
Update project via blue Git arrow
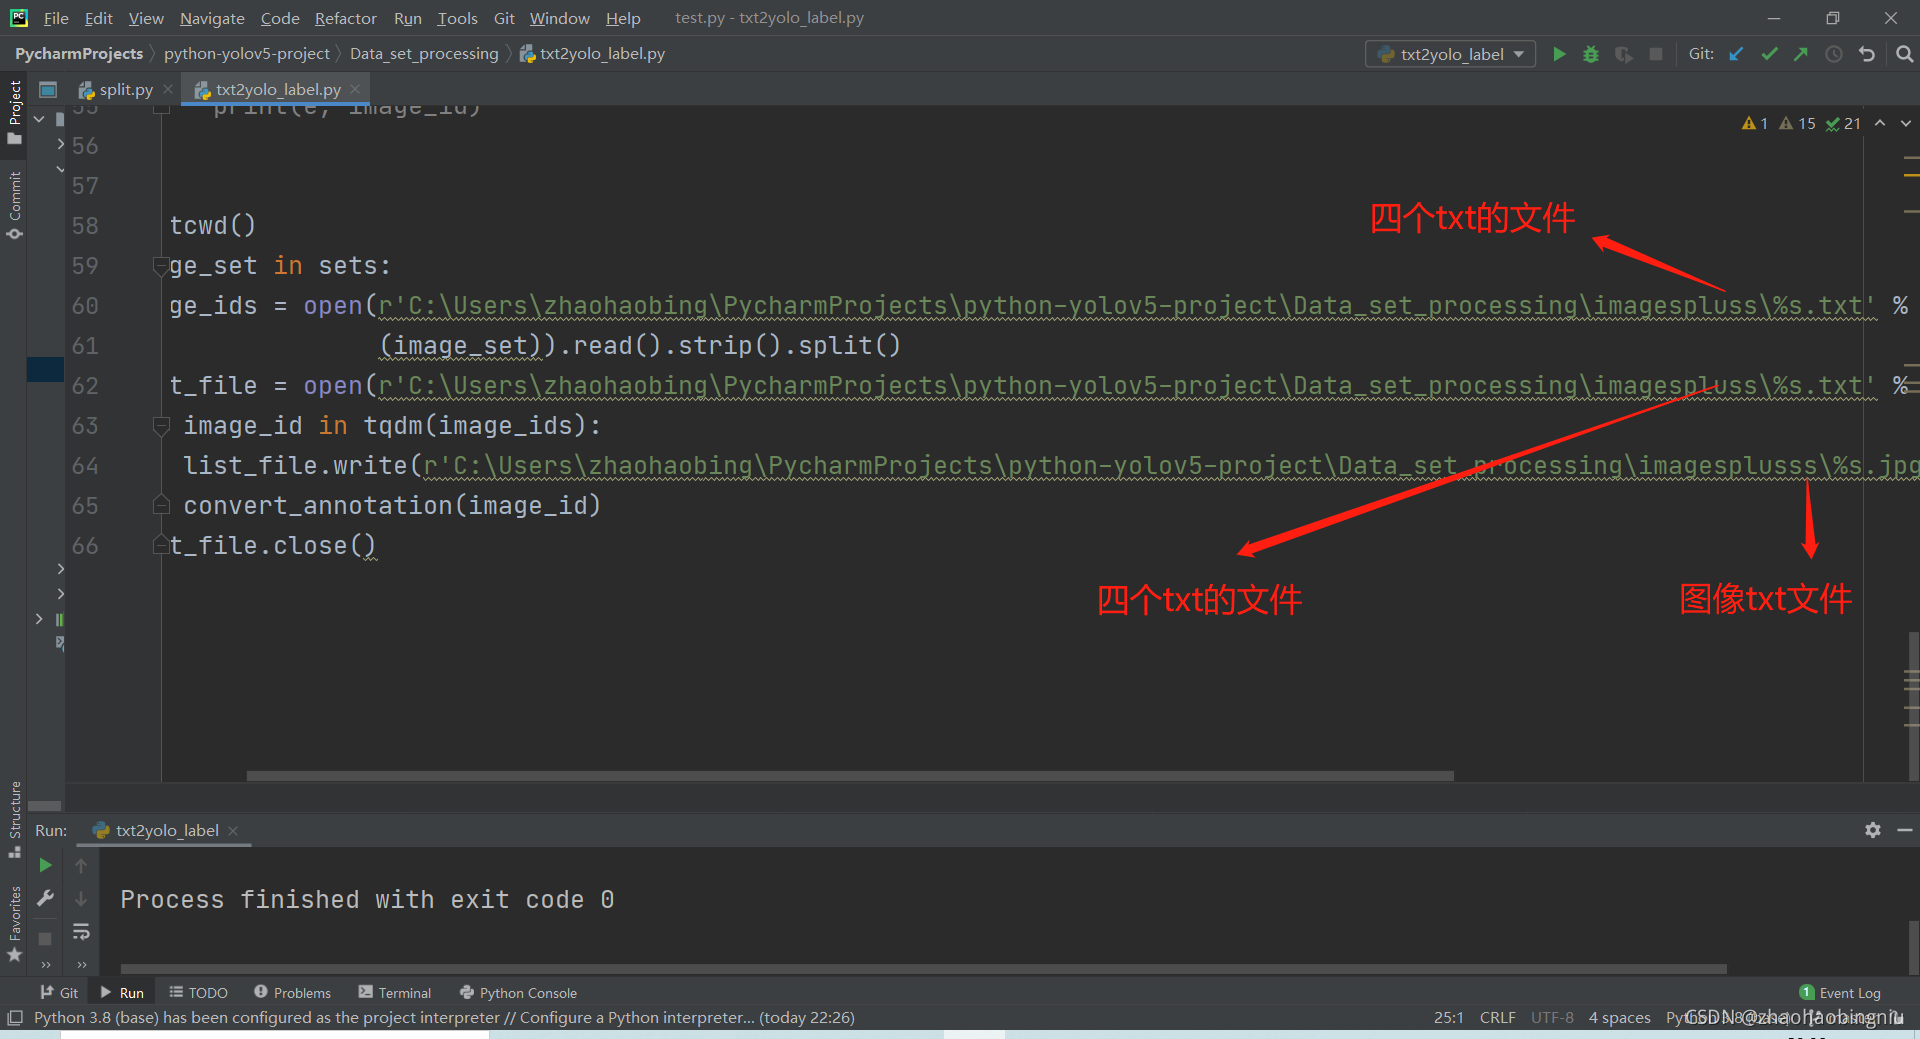[1736, 54]
